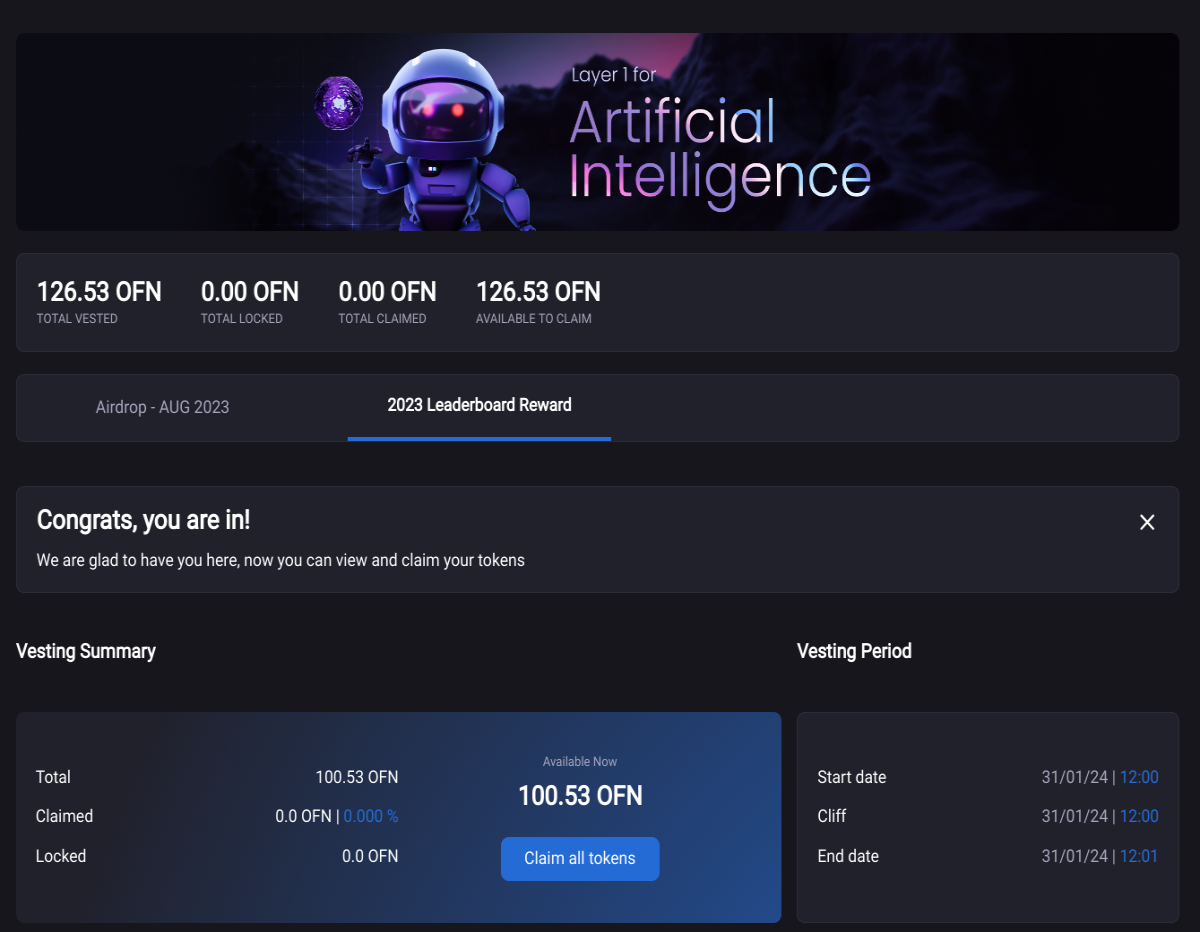Click the Locked label in Vesting Summary
1200x932 pixels.
coord(61,856)
